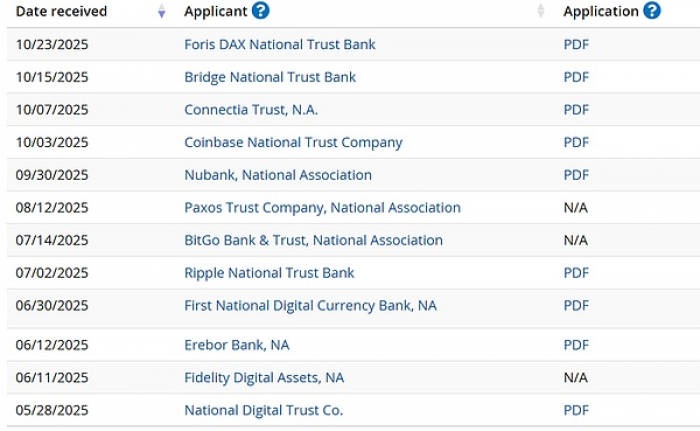
Task: Open Coinbase National Trust Company link
Action: [293, 142]
